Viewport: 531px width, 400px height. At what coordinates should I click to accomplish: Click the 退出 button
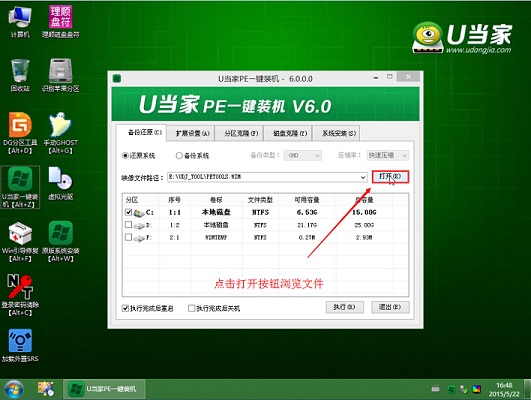tap(390, 307)
